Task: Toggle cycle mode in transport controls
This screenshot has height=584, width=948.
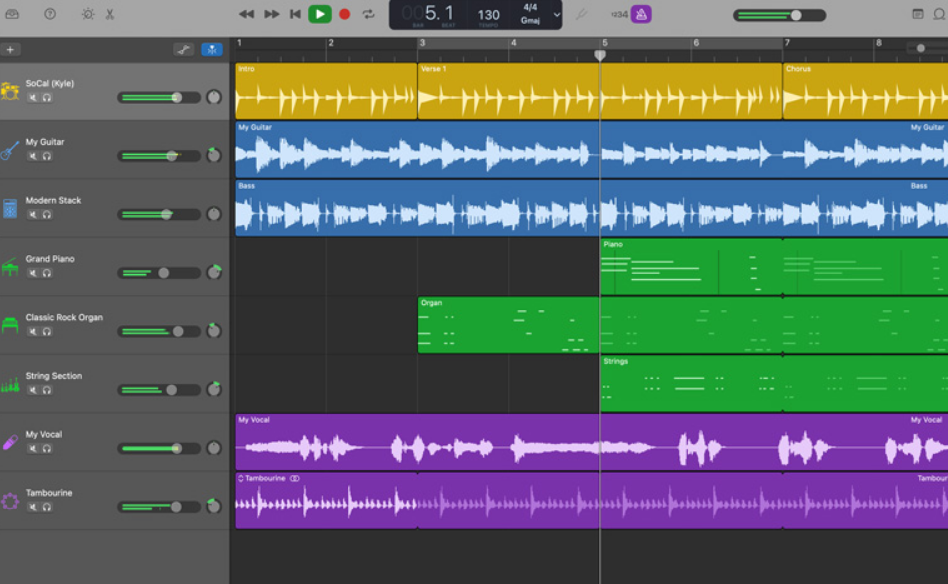Action: (368, 14)
